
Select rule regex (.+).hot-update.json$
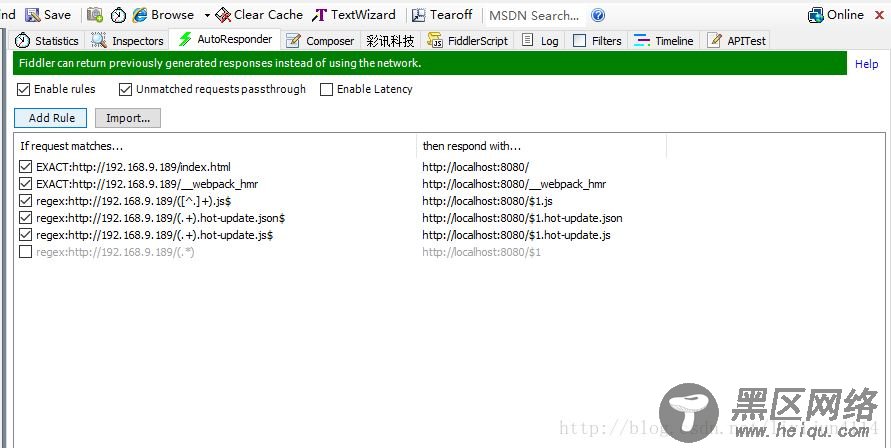click(160, 218)
